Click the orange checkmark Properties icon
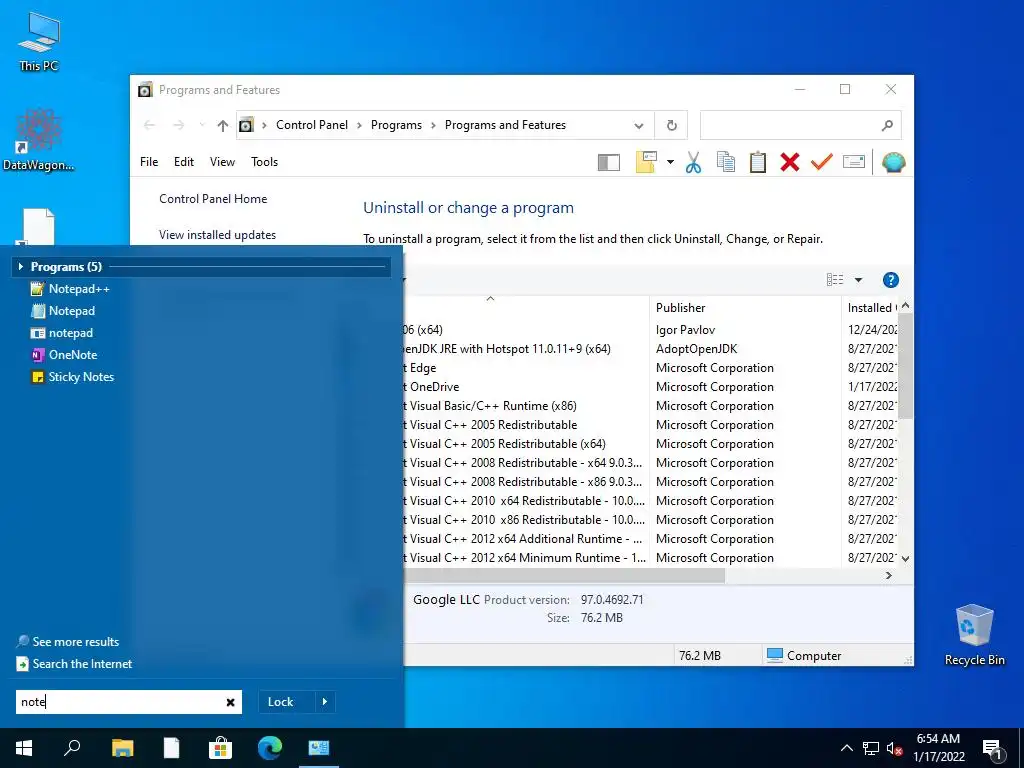The width and height of the screenshot is (1024, 768). 822,161
